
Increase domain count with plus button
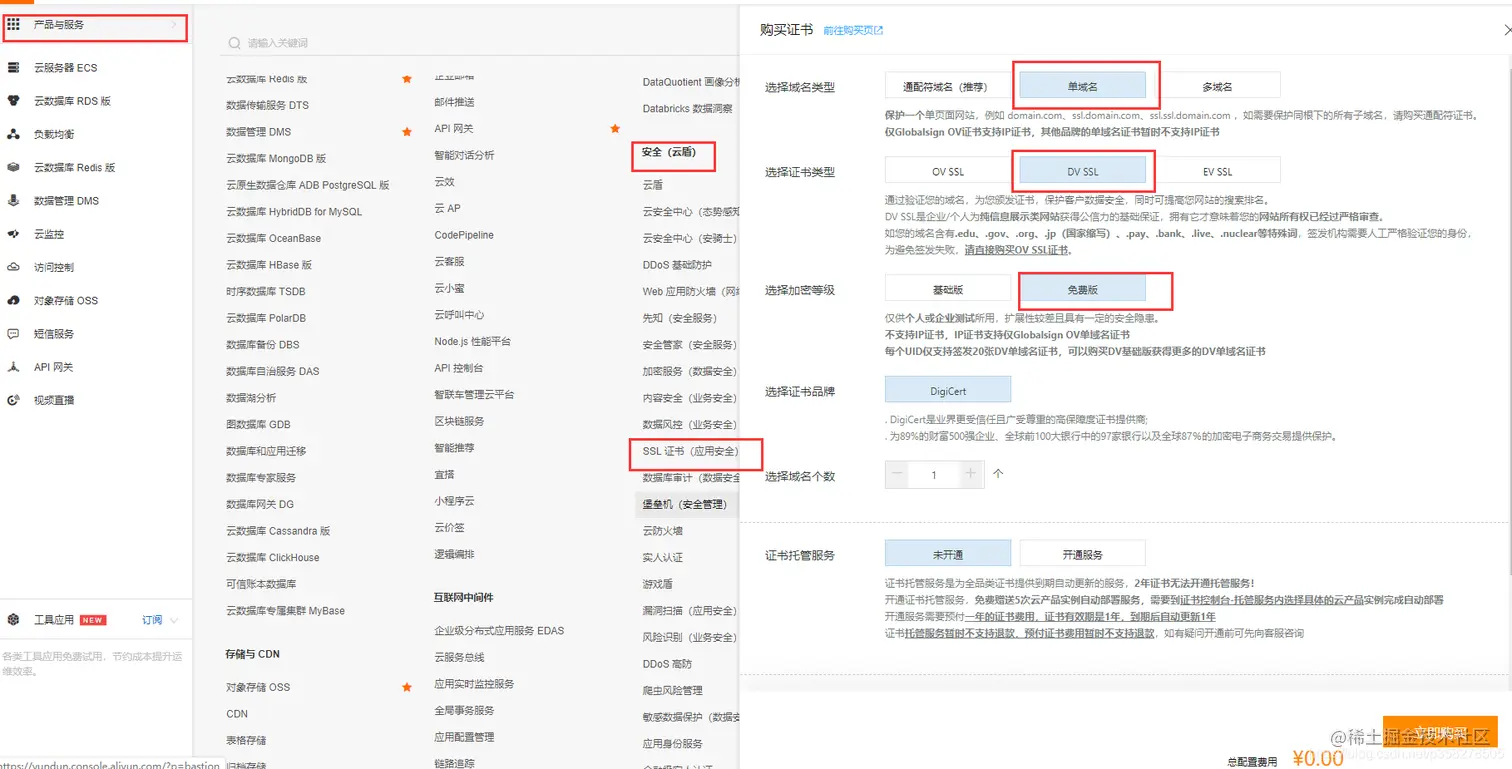coord(971,474)
